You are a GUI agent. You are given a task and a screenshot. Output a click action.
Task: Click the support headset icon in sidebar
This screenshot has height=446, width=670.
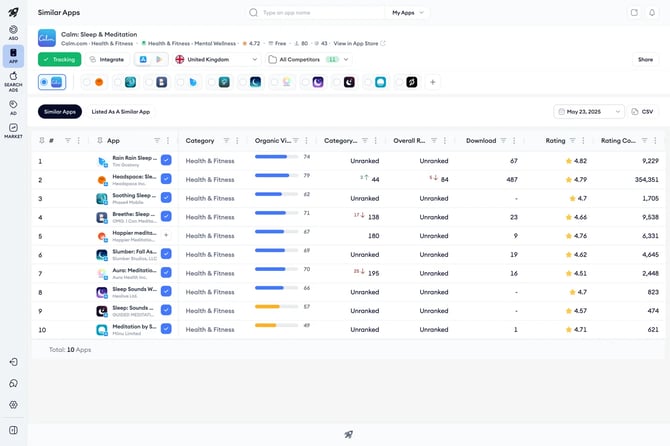pyautogui.click(x=13, y=383)
